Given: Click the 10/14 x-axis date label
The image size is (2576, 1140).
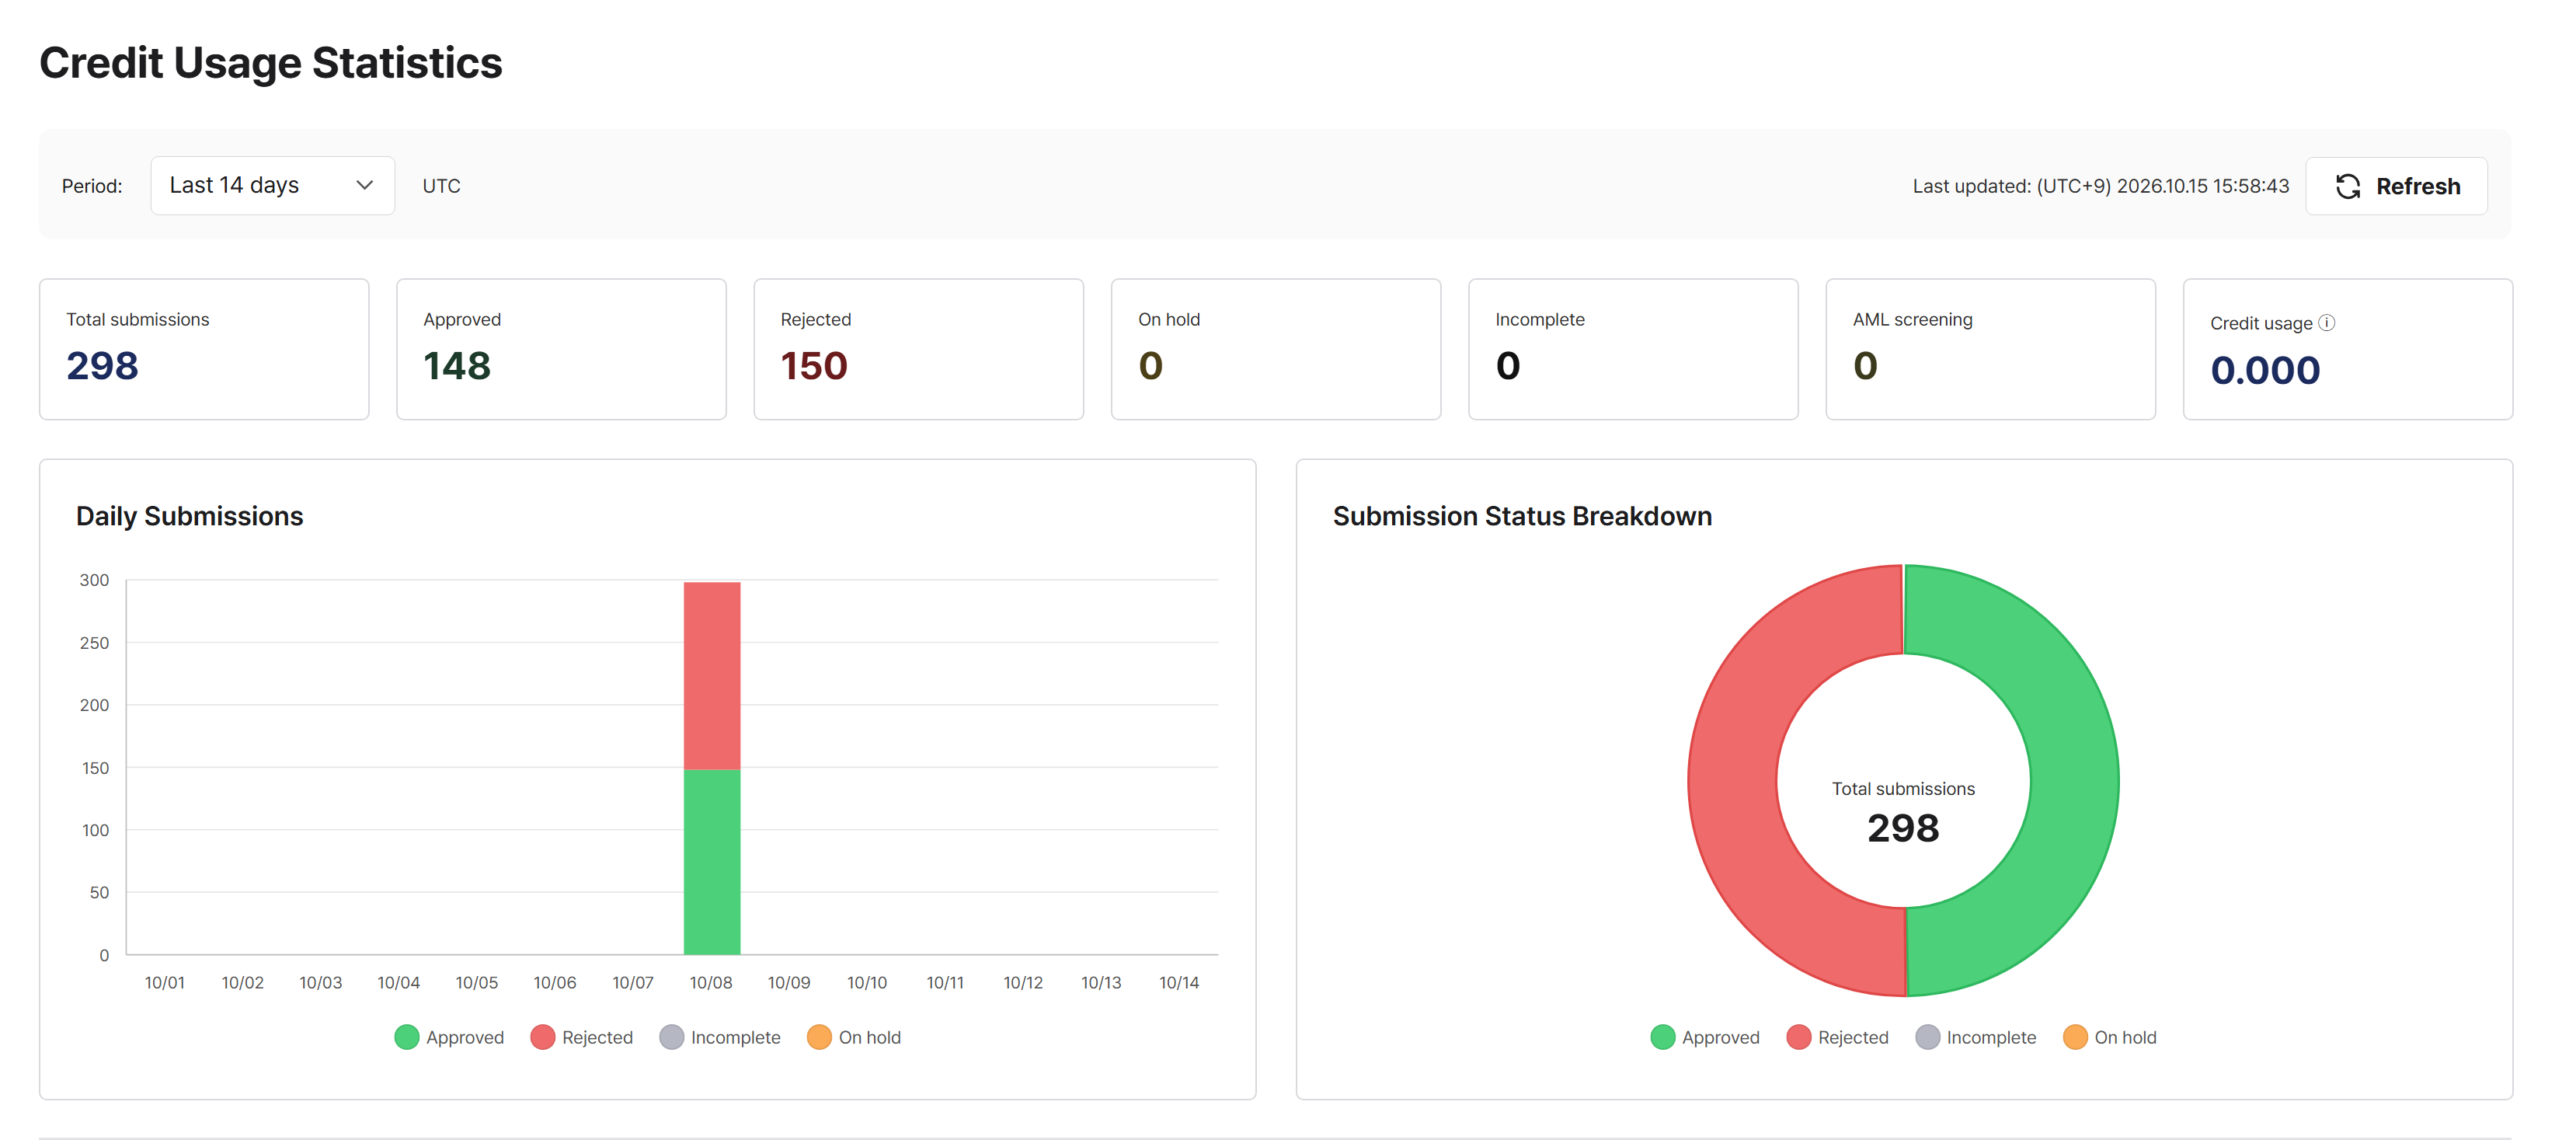Looking at the screenshot, I should click(1179, 982).
